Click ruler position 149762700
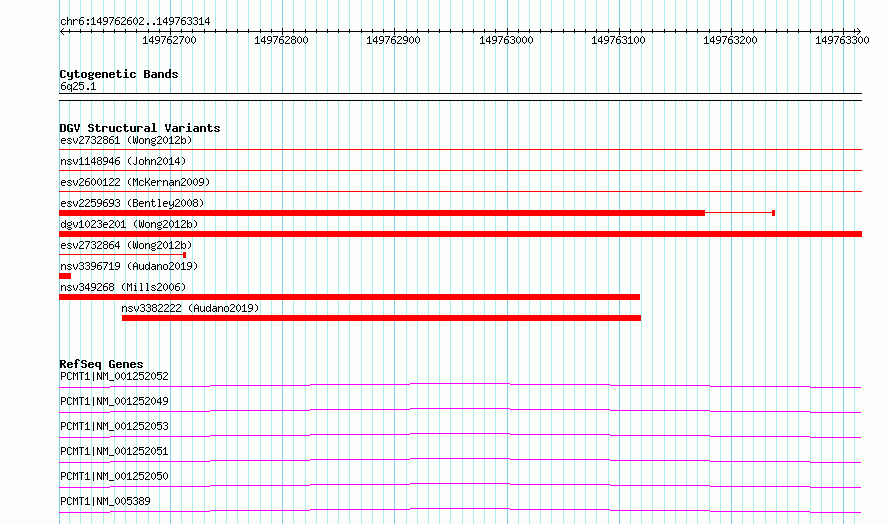 (169, 40)
